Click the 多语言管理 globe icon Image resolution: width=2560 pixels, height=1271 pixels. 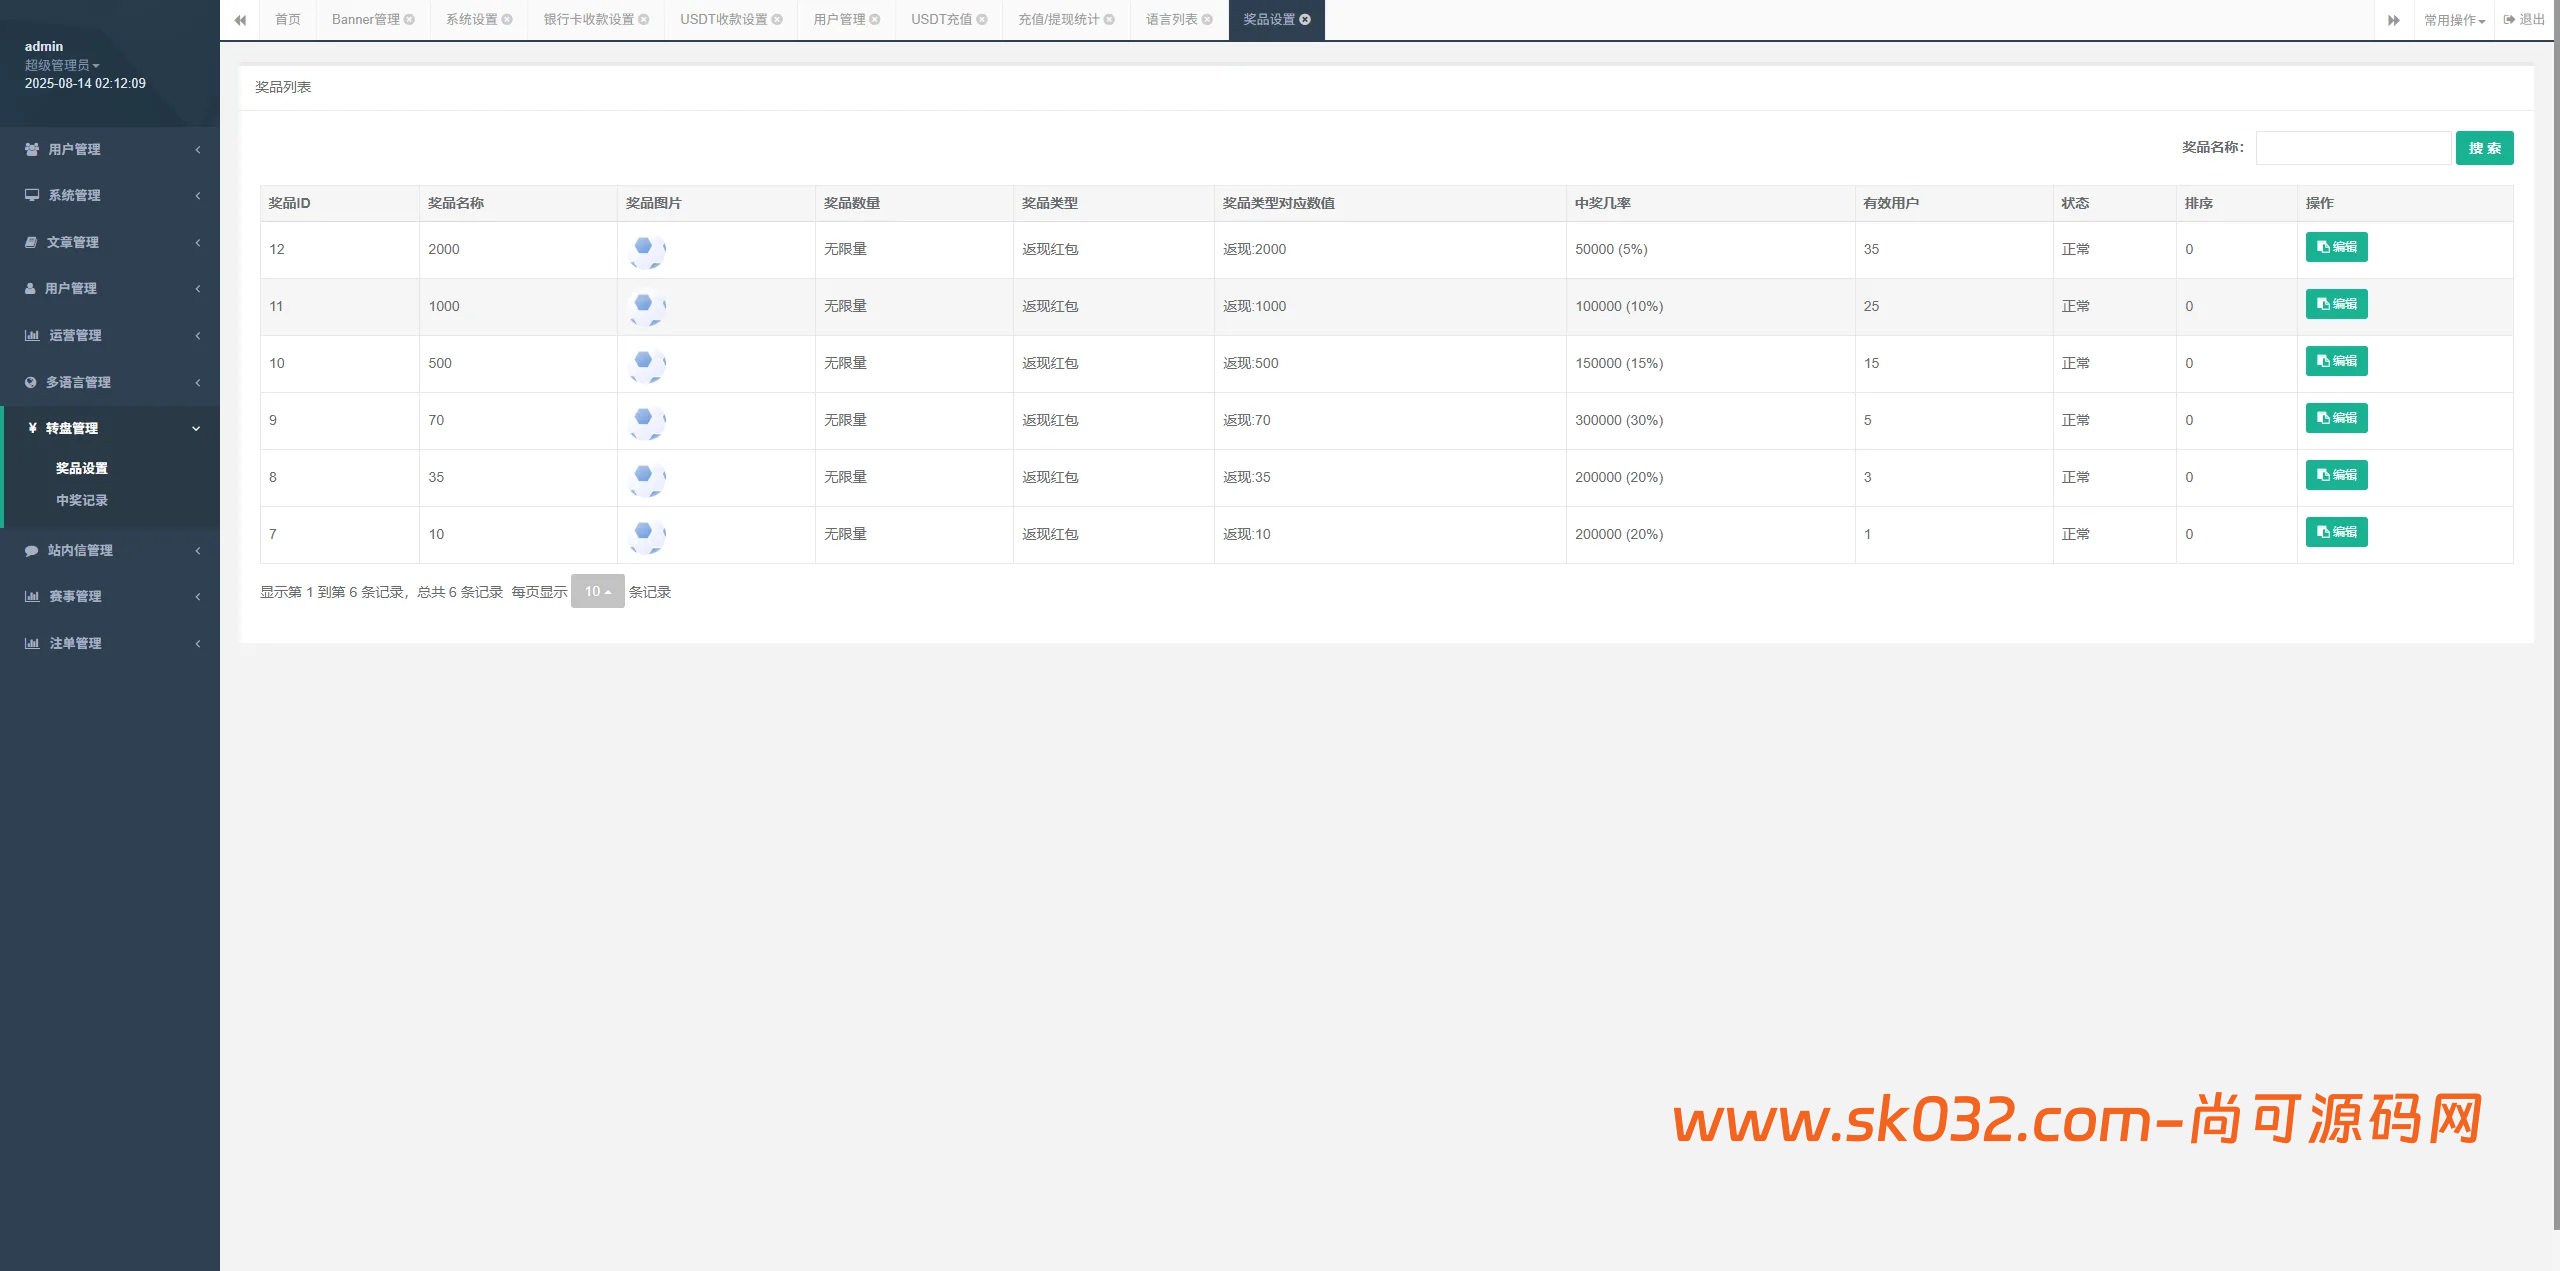[x=31, y=383]
